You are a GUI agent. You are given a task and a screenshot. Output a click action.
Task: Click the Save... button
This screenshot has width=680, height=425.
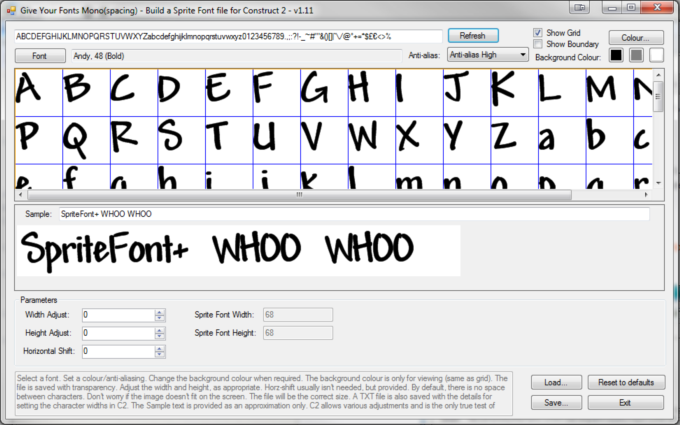[556, 402]
